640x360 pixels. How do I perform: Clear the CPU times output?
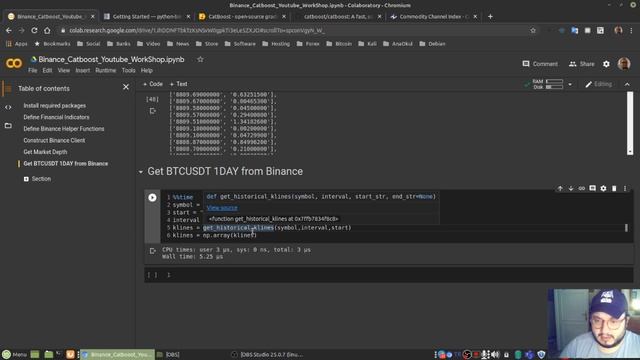coord(152,251)
